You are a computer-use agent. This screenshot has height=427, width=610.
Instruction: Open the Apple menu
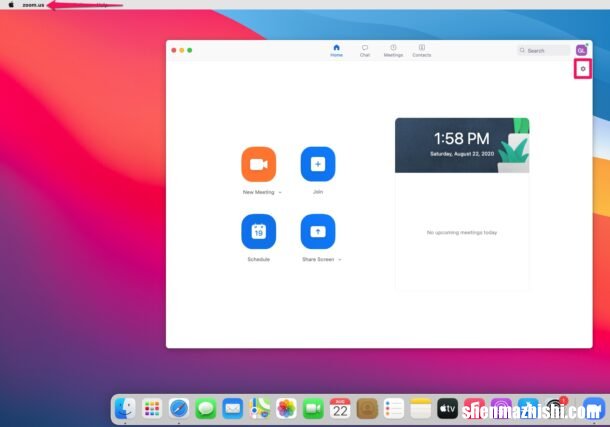[x=11, y=5]
